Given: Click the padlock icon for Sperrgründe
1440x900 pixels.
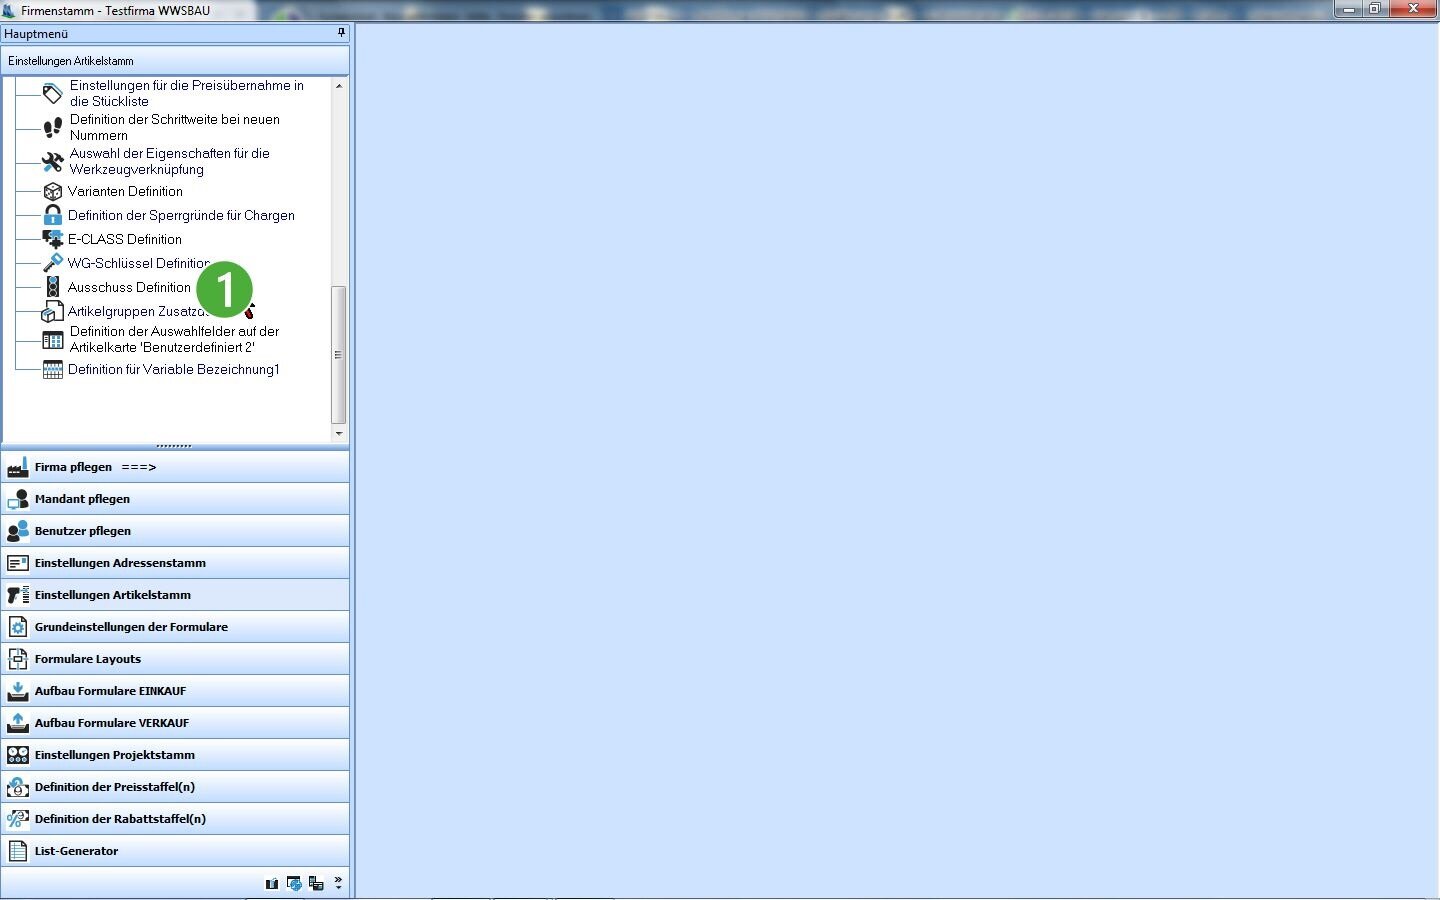Looking at the screenshot, I should [x=53, y=215].
